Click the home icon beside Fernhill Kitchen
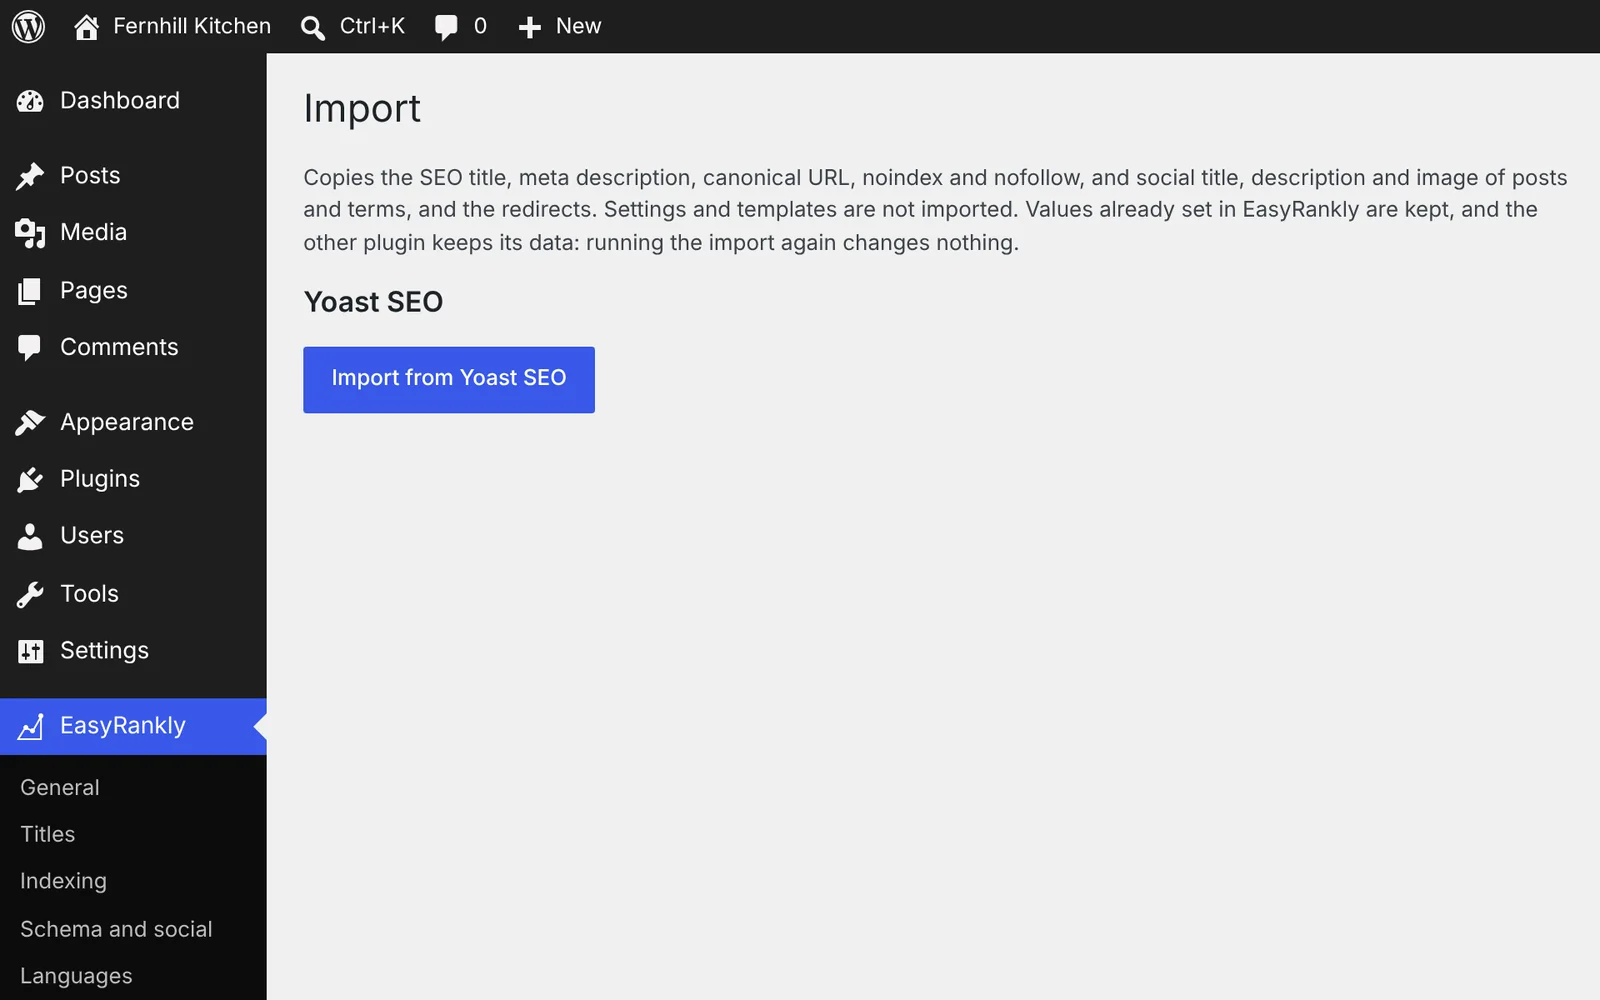The image size is (1600, 1000). point(86,27)
